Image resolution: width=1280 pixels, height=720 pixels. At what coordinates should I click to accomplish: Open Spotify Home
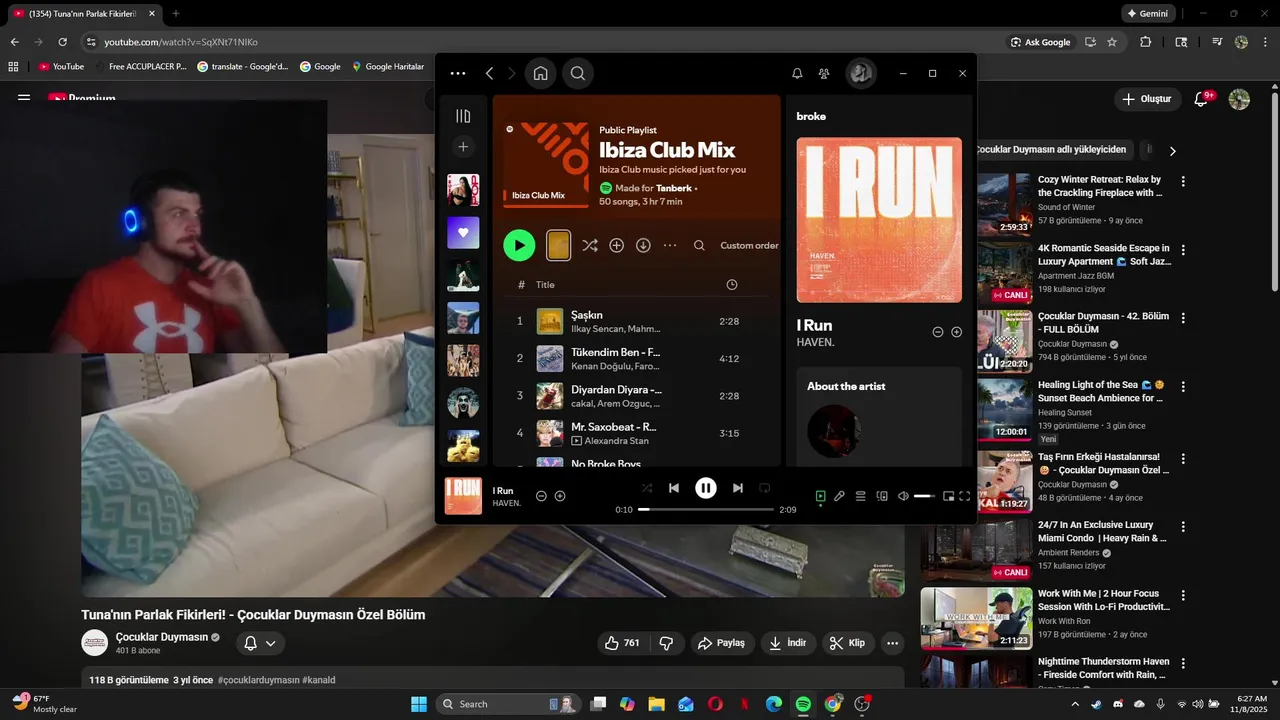pos(540,73)
